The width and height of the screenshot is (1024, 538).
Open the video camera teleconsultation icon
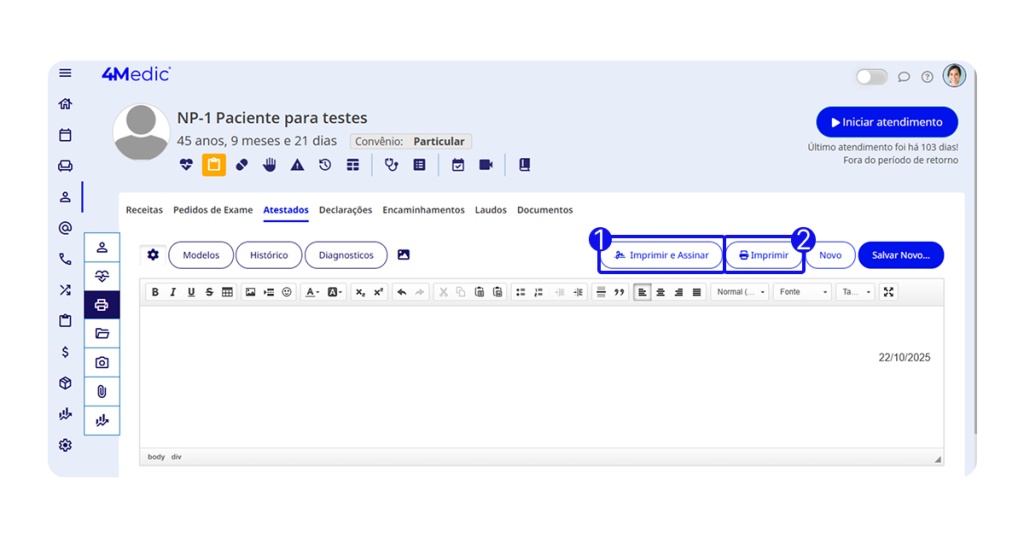click(486, 165)
